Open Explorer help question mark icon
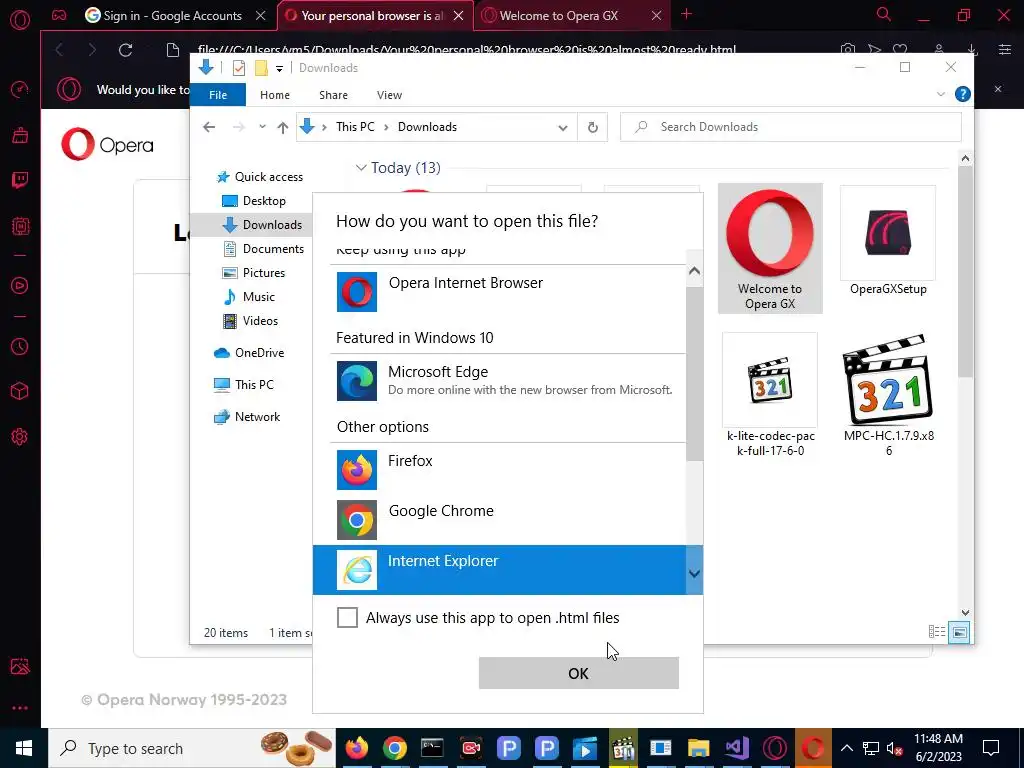Viewport: 1024px width, 768px height. pyautogui.click(x=963, y=94)
